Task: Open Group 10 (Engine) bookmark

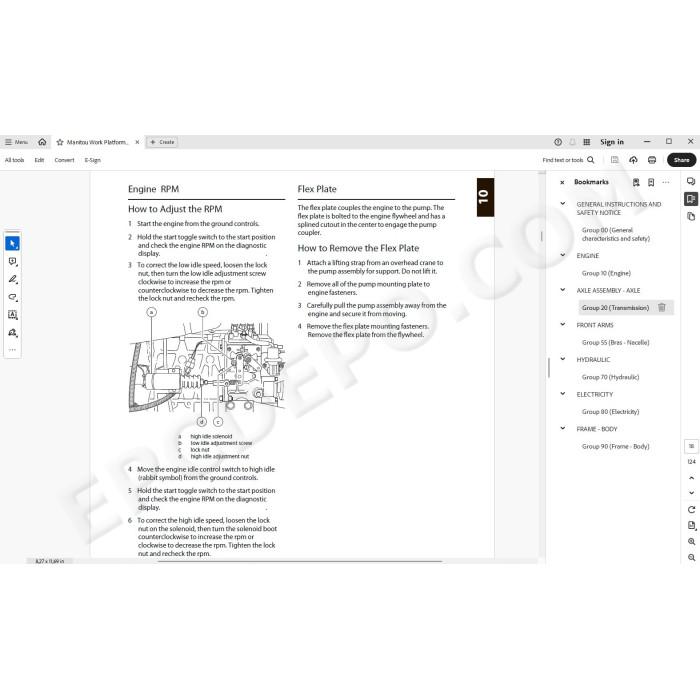Action: point(606,273)
